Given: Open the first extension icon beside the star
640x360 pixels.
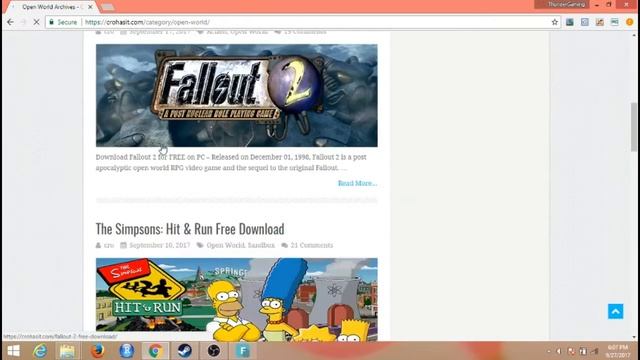Looking at the screenshot, I should coord(570,22).
